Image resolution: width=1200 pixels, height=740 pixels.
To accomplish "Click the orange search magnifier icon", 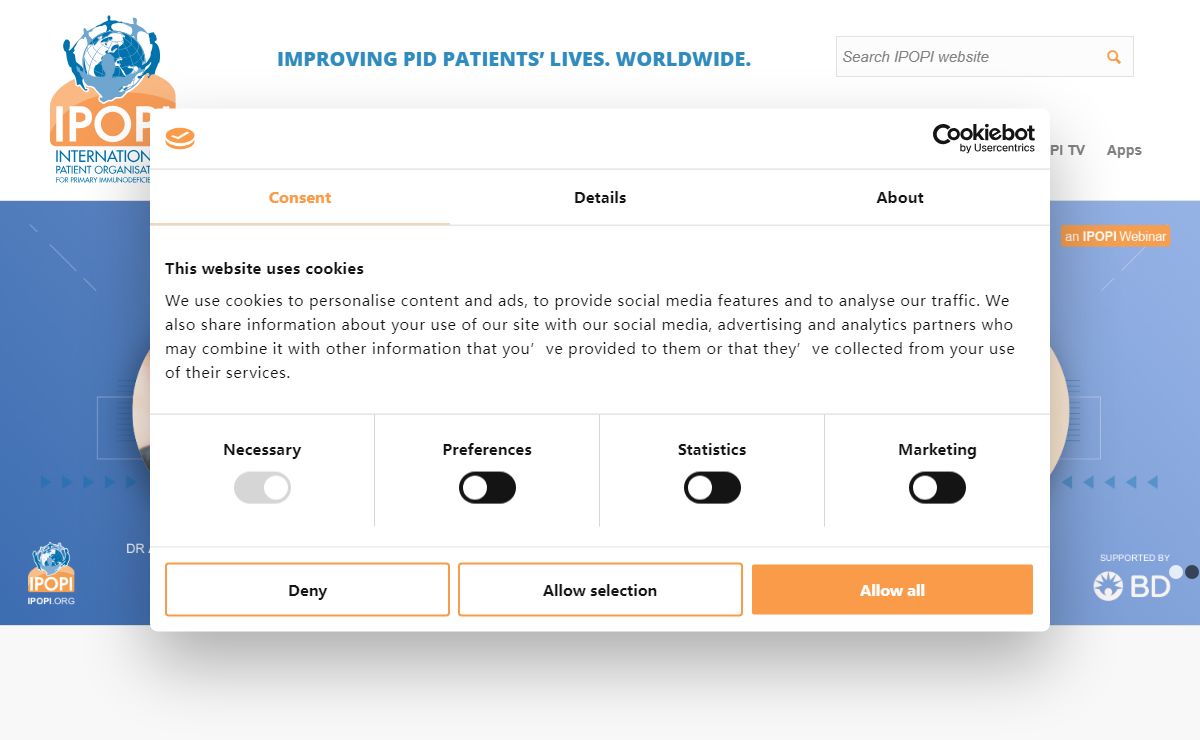I will 1113,57.
